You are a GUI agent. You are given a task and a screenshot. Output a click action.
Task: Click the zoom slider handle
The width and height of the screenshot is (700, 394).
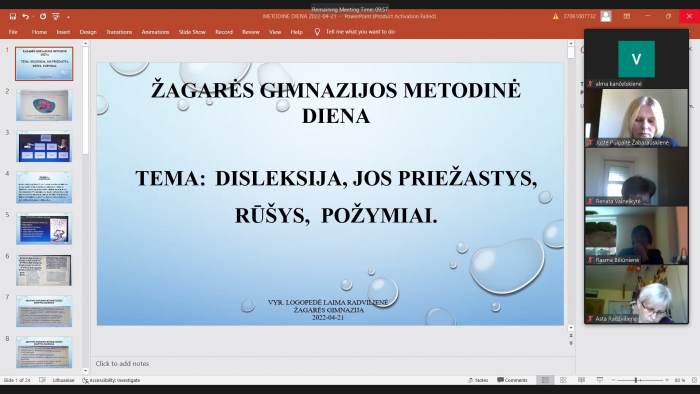636,380
